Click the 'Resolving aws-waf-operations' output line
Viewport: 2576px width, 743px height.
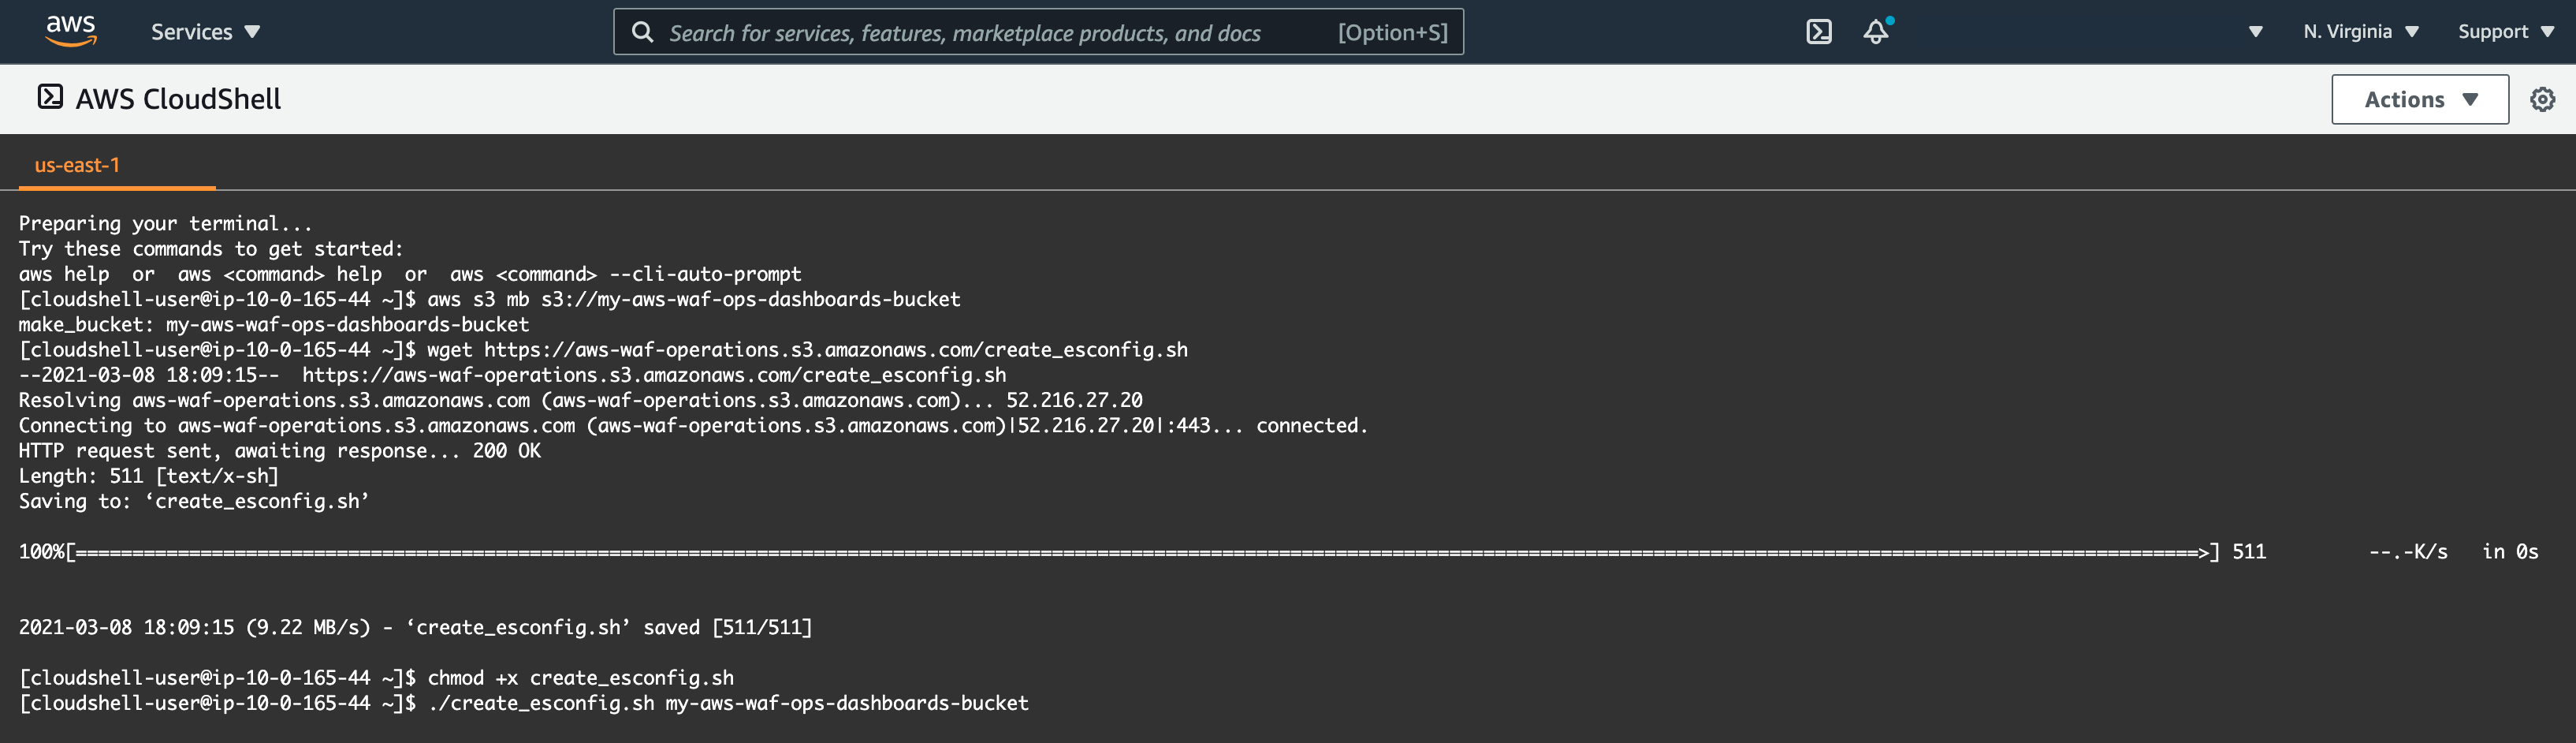(581, 400)
